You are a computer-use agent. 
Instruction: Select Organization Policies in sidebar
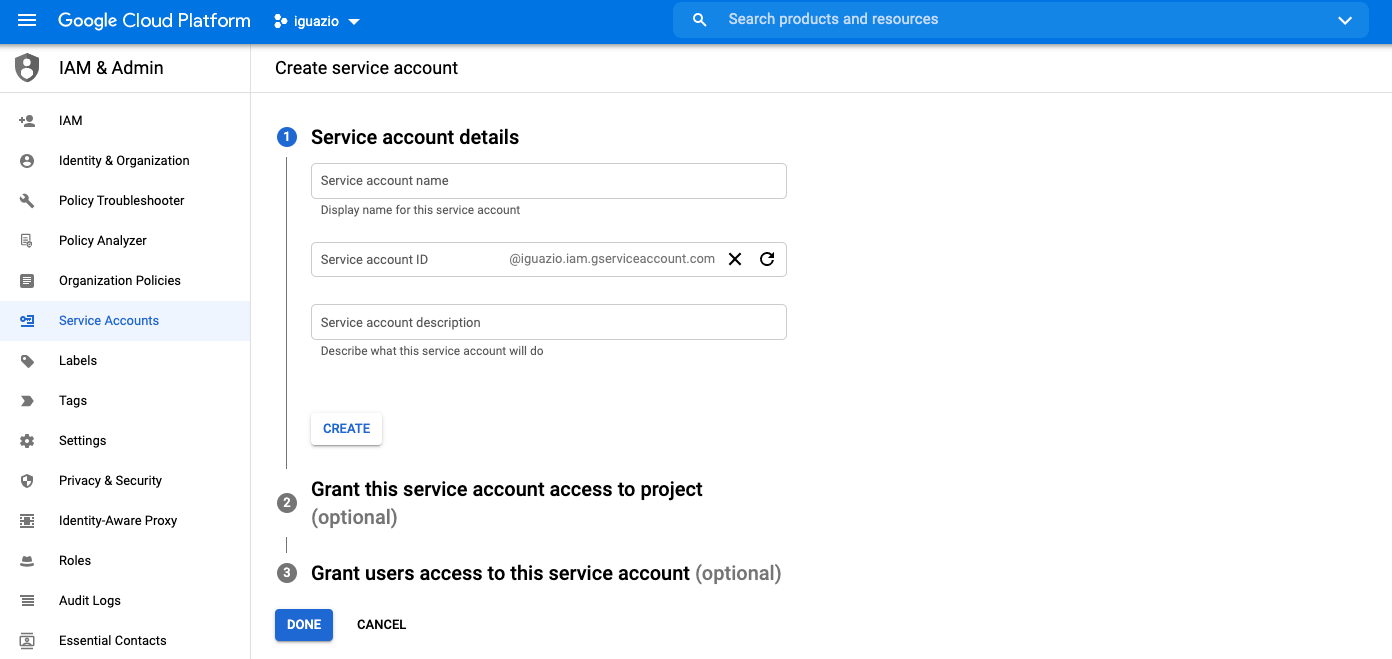(125, 281)
